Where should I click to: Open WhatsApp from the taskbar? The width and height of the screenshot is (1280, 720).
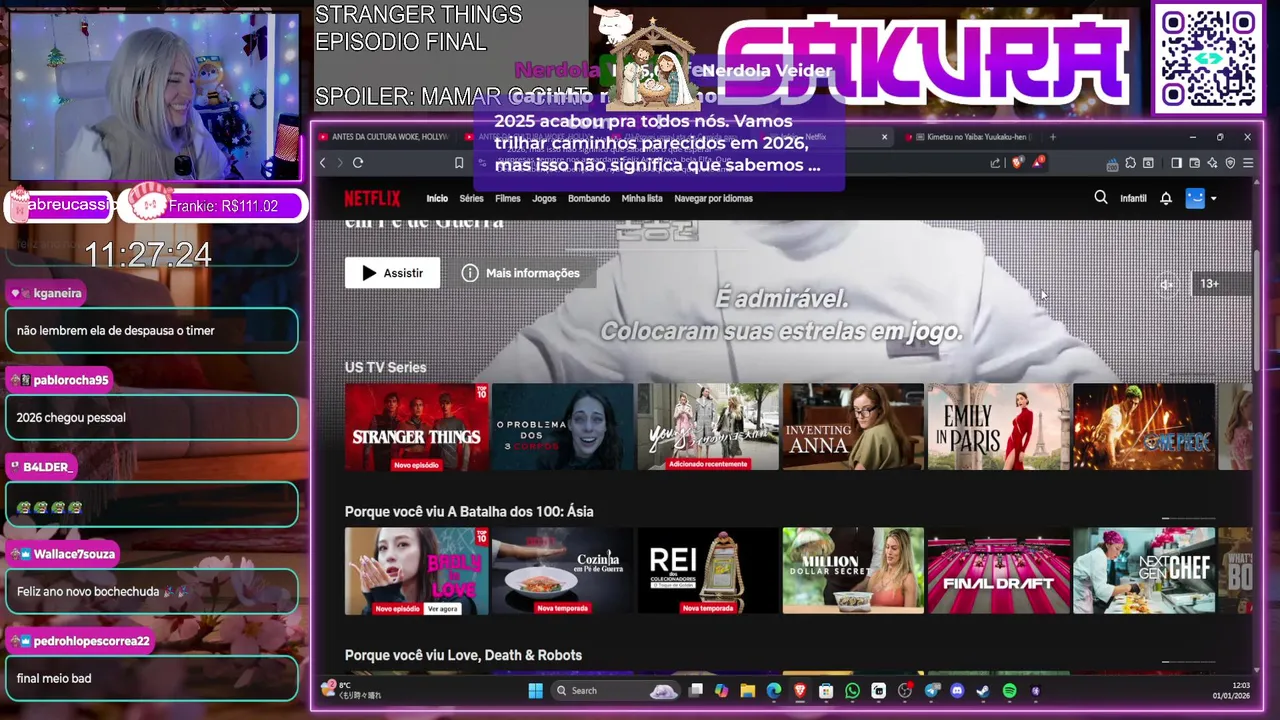coord(852,691)
